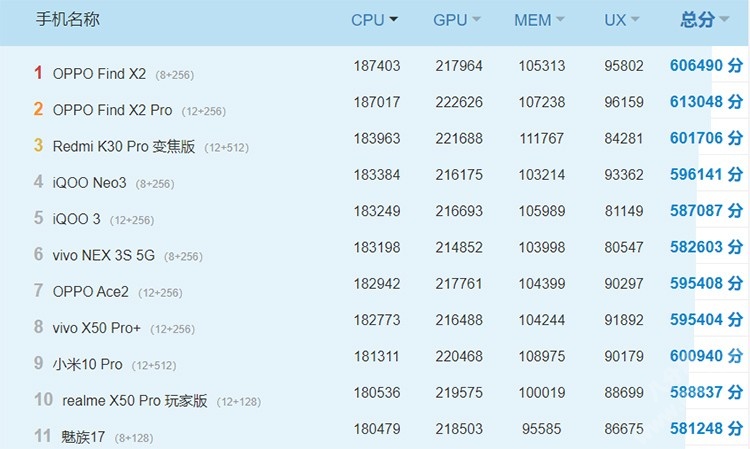
Task: Sort by GPU column dropdown arrow
Action: (476, 20)
